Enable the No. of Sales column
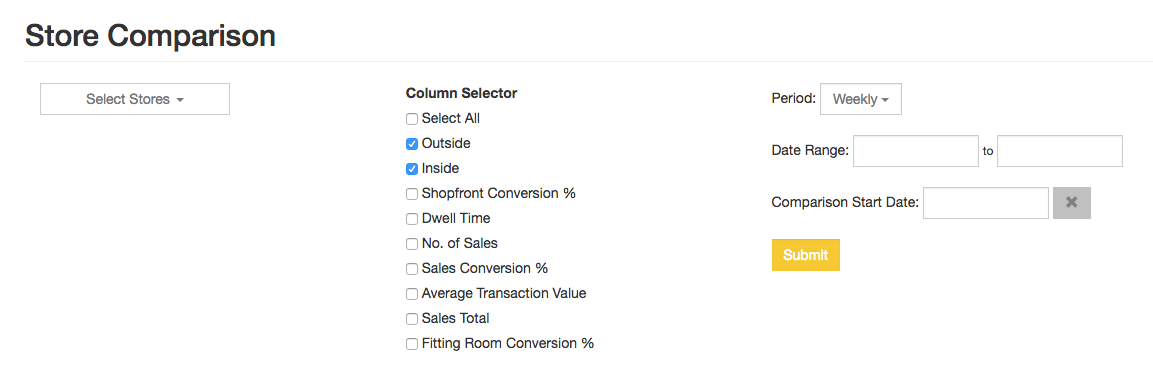This screenshot has width=1153, height=368. 412,244
